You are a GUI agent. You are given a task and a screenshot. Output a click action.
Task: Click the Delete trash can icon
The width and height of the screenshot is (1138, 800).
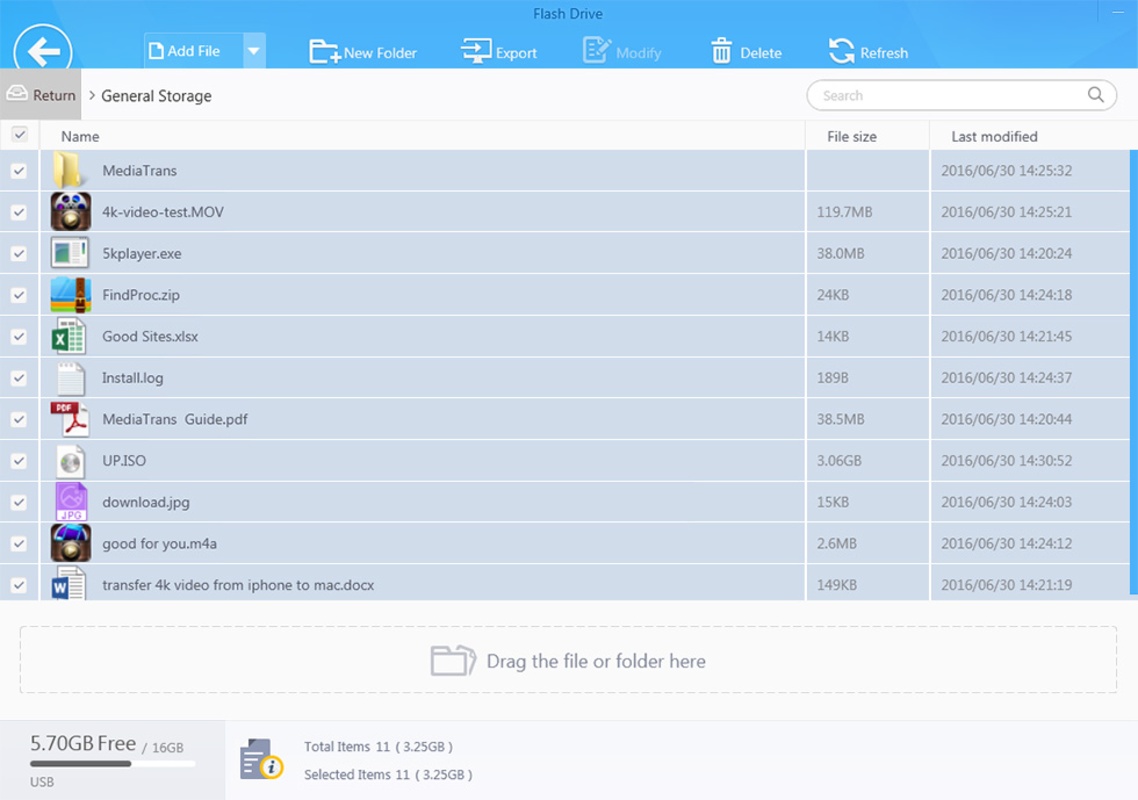pos(721,52)
